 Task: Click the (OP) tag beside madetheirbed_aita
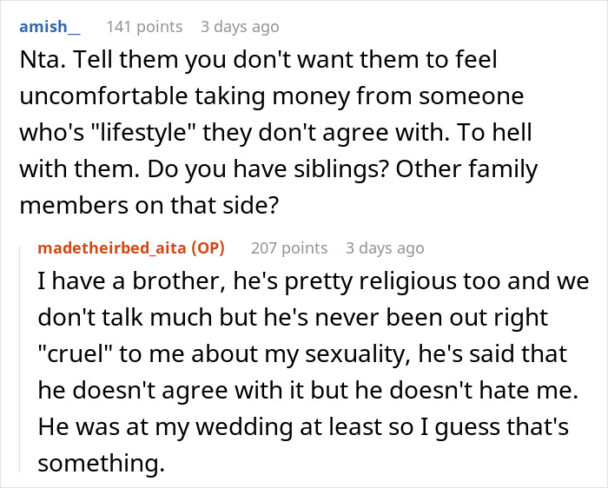pos(208,248)
